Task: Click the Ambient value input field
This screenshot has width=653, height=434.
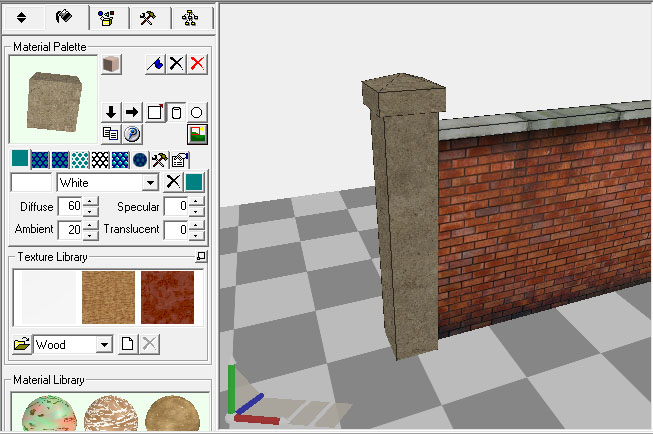Action: (69, 230)
